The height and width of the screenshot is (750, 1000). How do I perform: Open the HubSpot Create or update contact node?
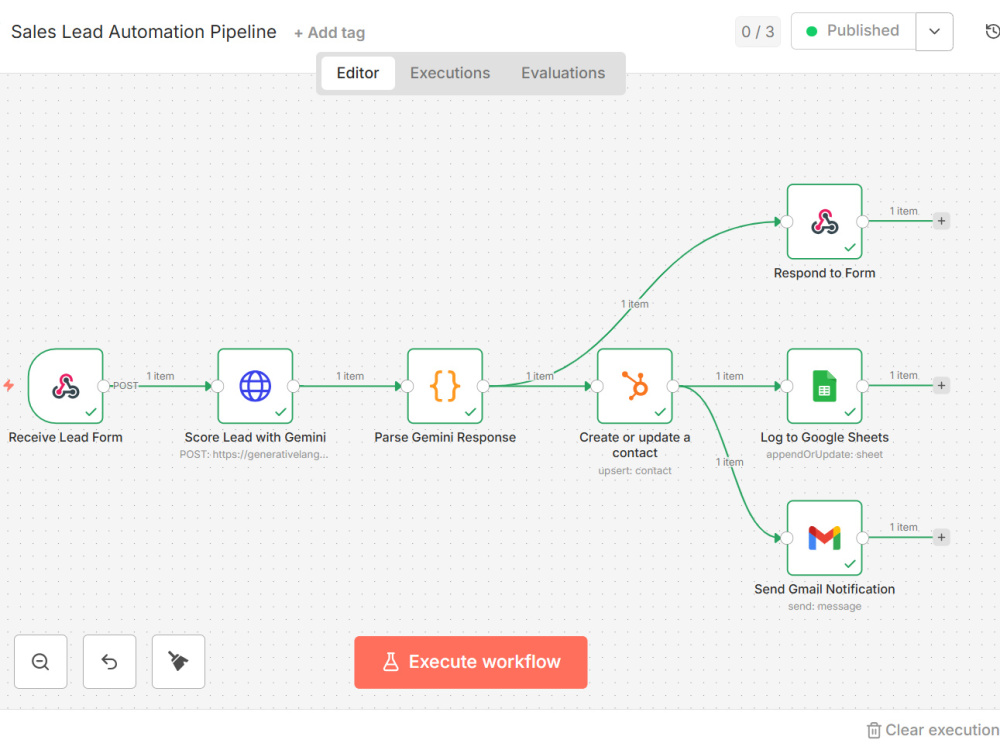point(635,386)
